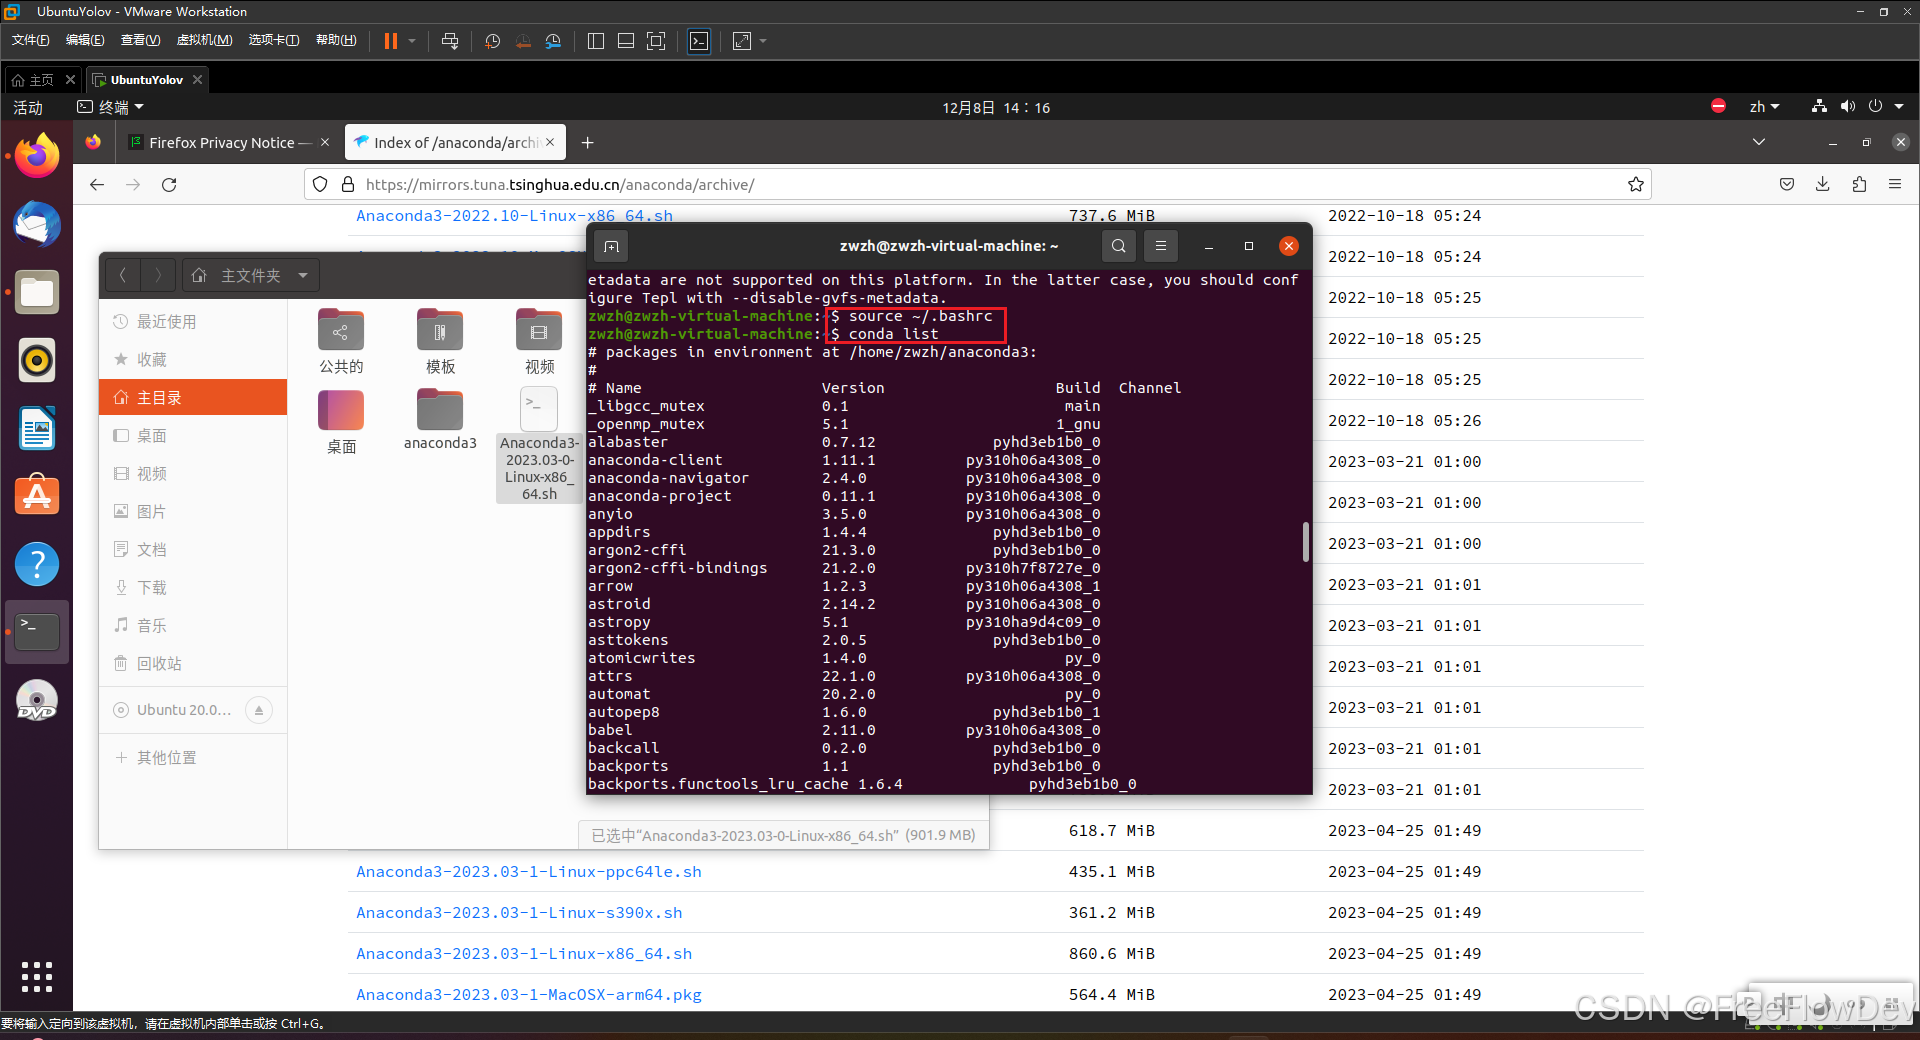Enter full screen via VMware toolbar icon

(x=743, y=41)
